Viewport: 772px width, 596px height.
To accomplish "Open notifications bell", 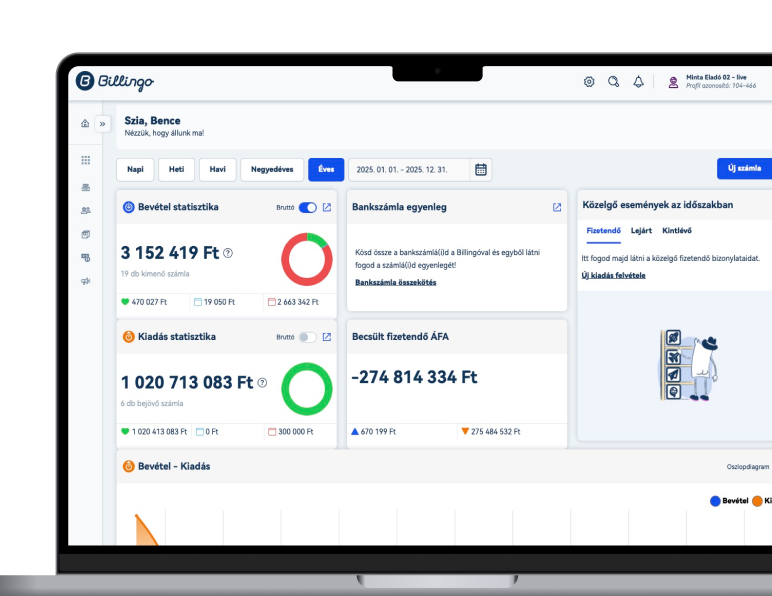I will pyautogui.click(x=638, y=82).
